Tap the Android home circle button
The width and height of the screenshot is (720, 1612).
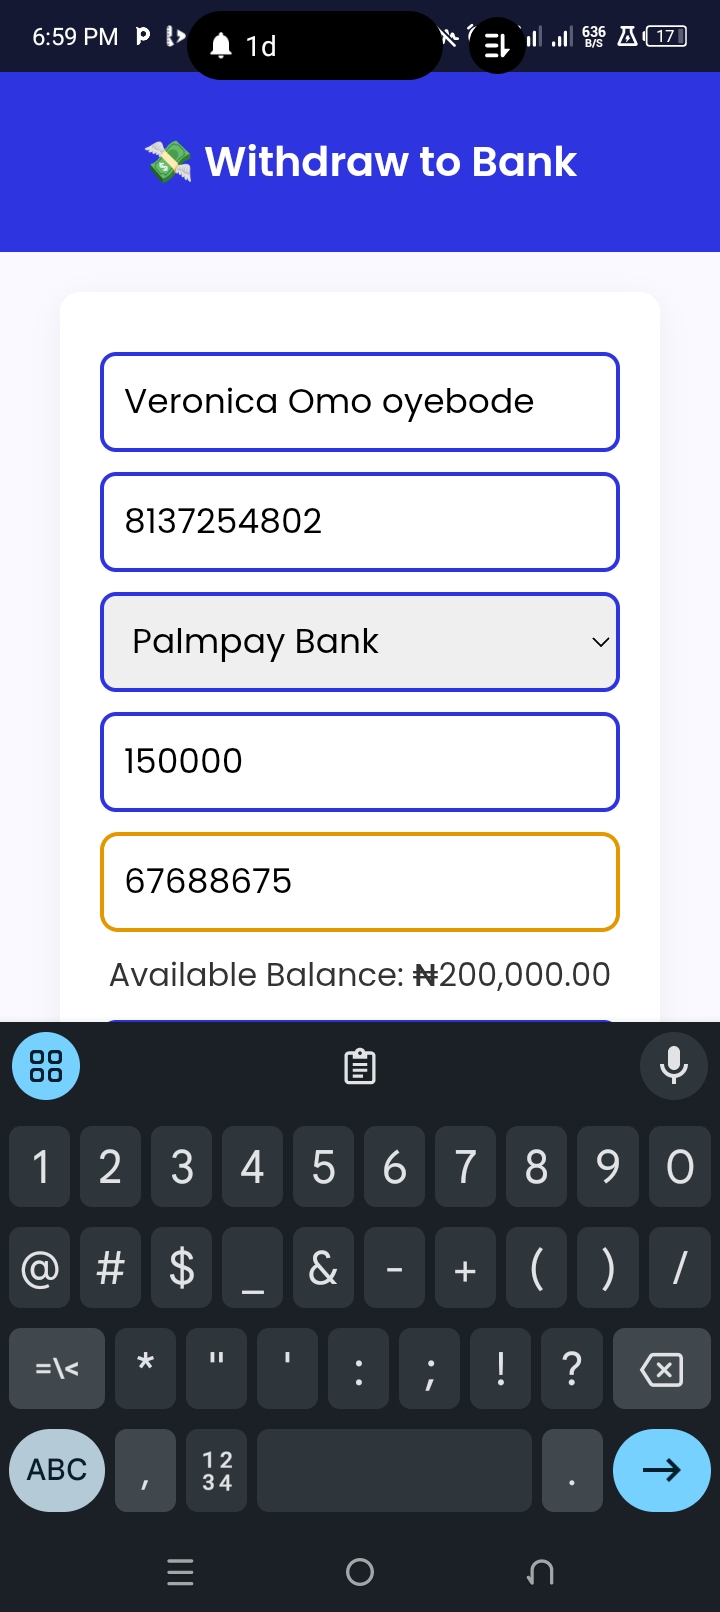pyautogui.click(x=360, y=1572)
